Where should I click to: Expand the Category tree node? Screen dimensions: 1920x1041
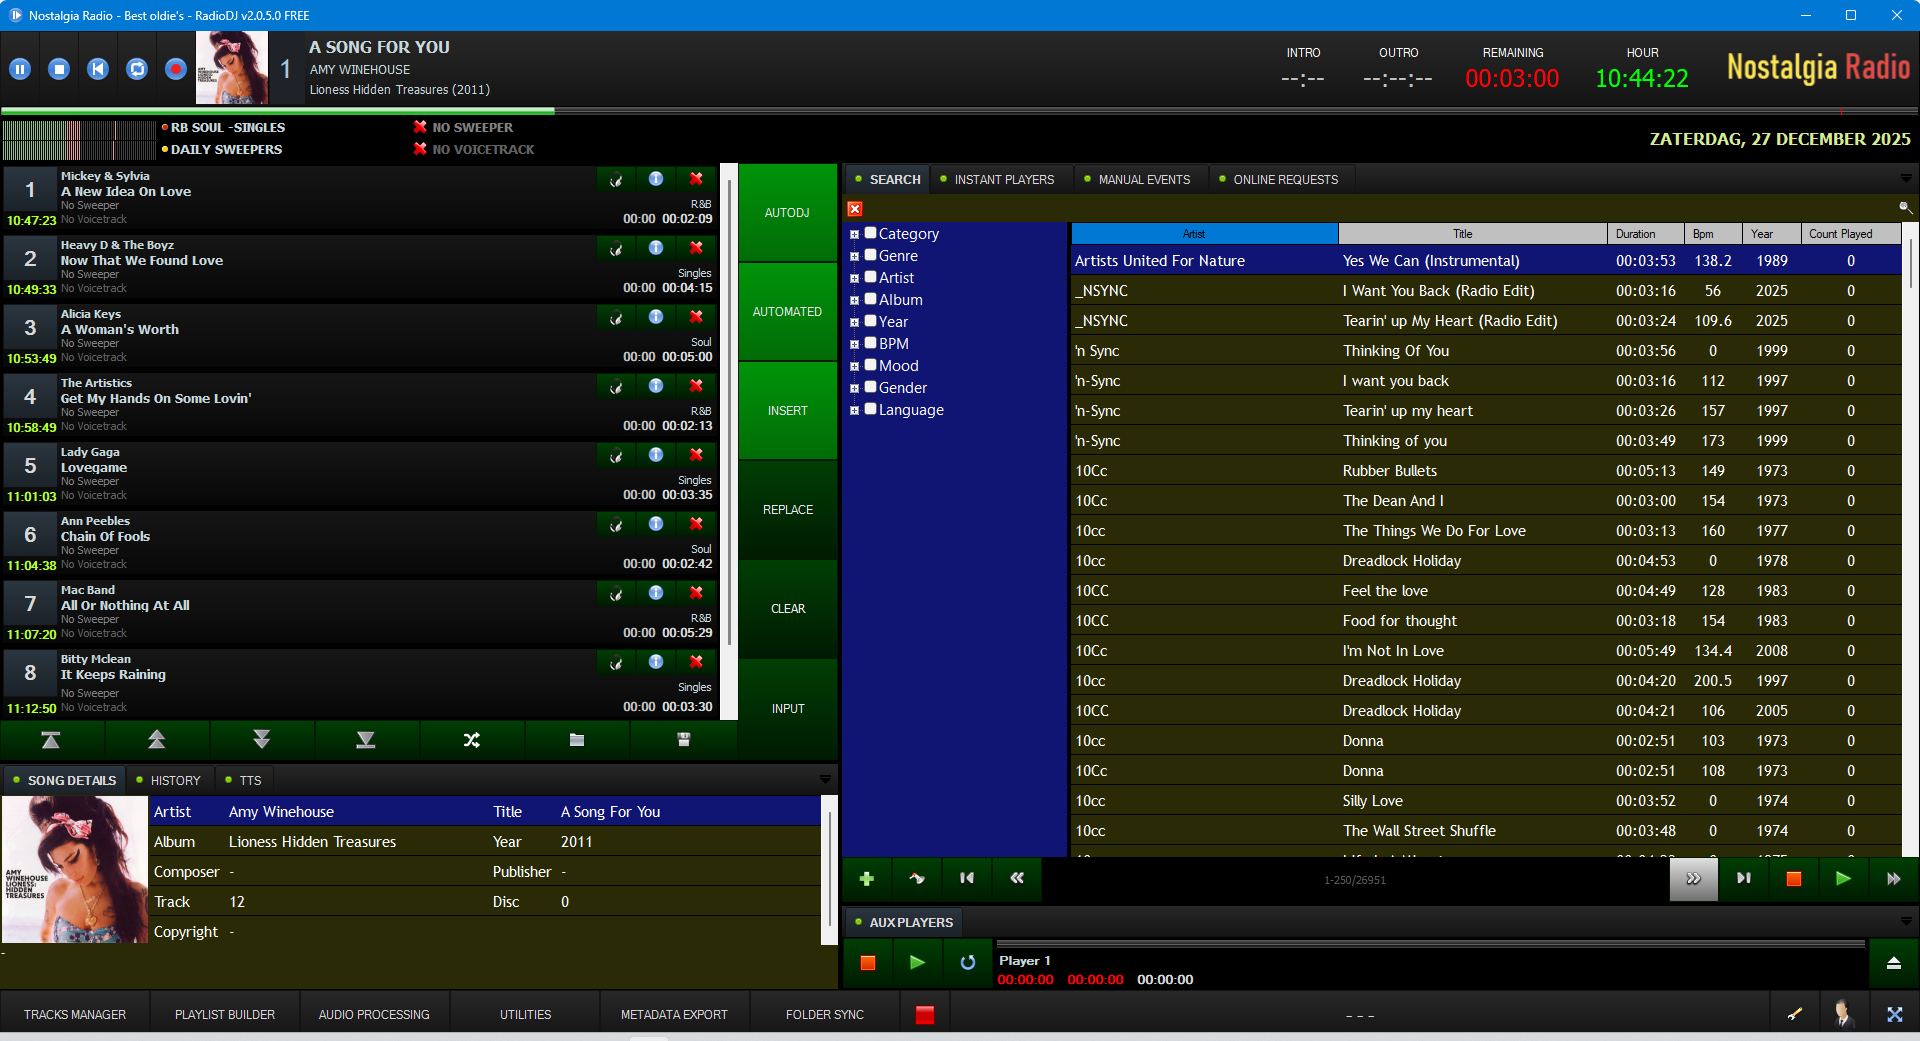[854, 233]
